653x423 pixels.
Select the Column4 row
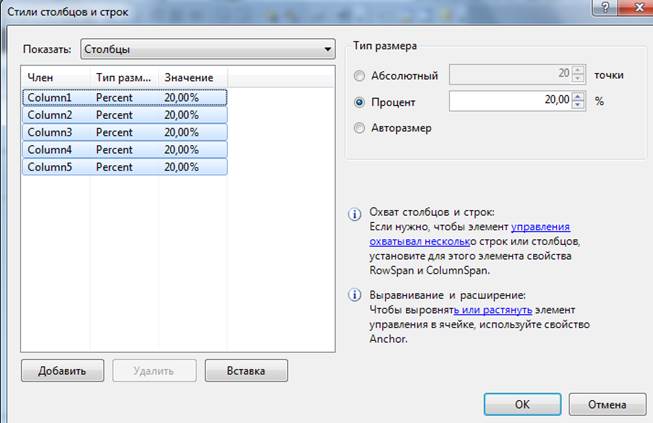coord(125,149)
